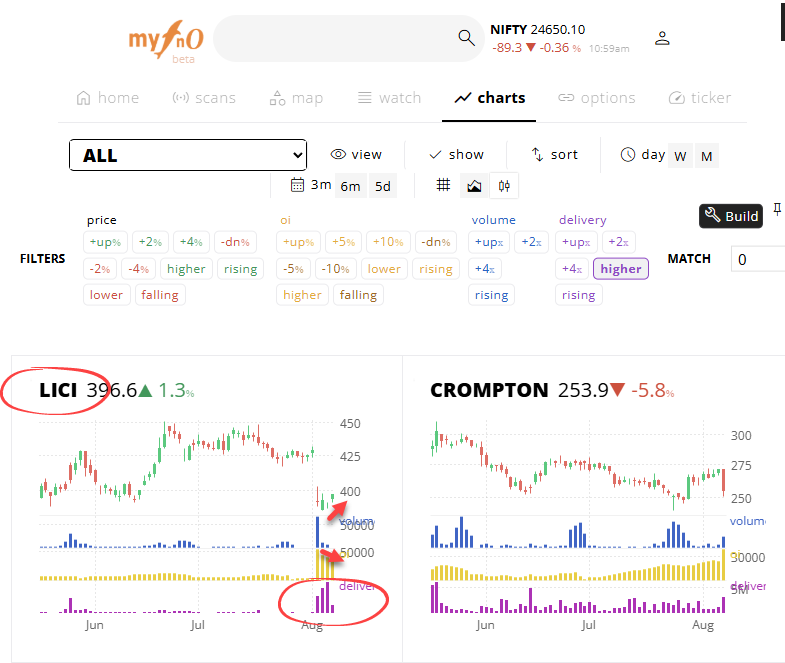Open the sort options menu
This screenshot has width=785, height=663.
554,155
